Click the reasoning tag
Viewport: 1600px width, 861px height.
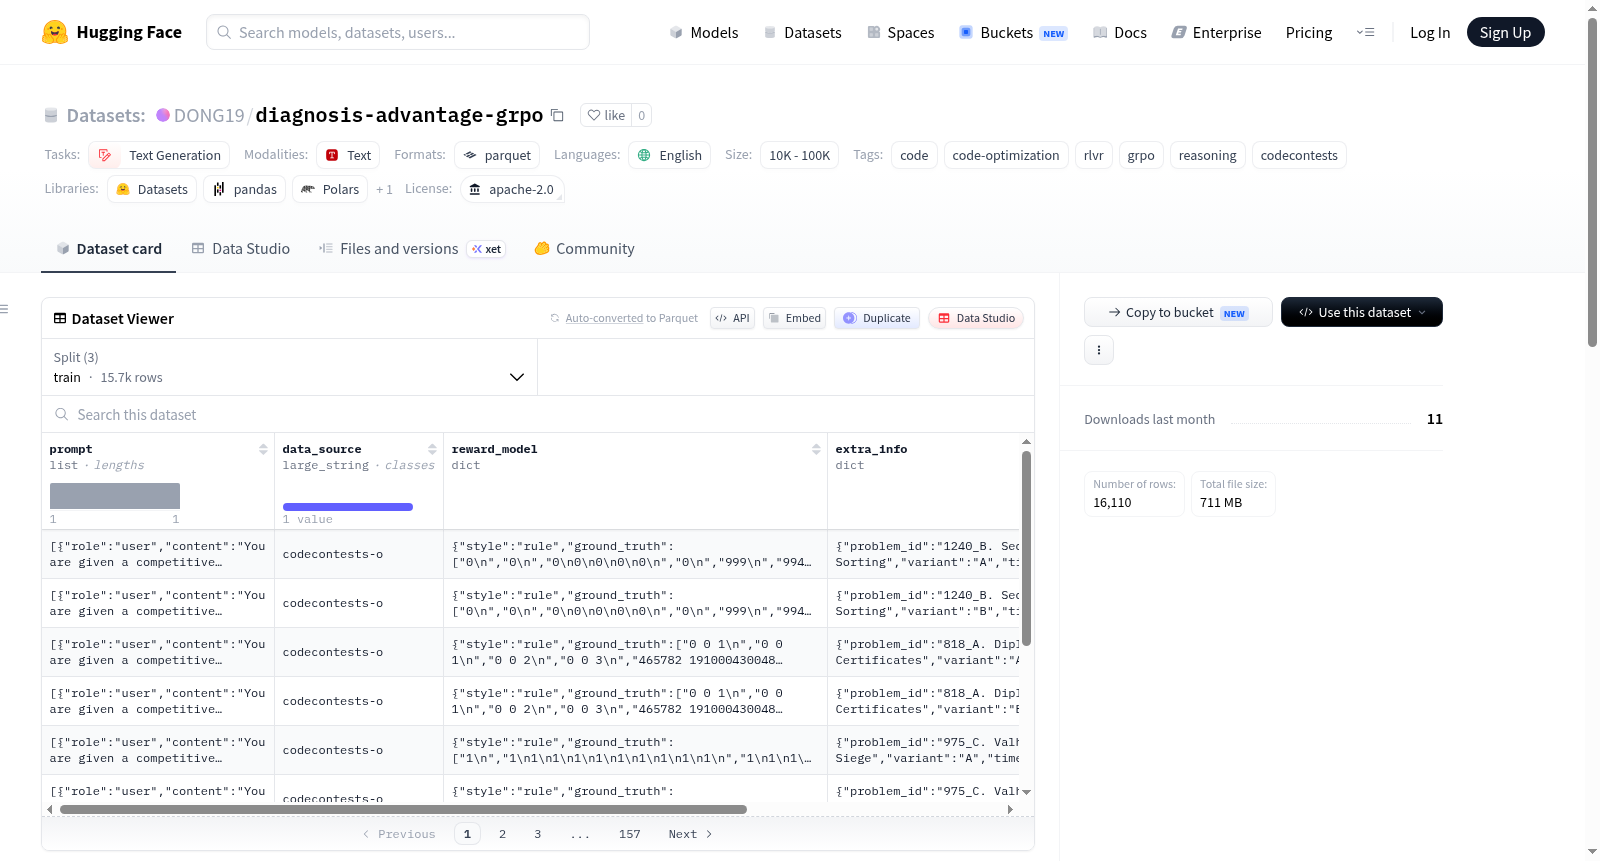coord(1208,155)
